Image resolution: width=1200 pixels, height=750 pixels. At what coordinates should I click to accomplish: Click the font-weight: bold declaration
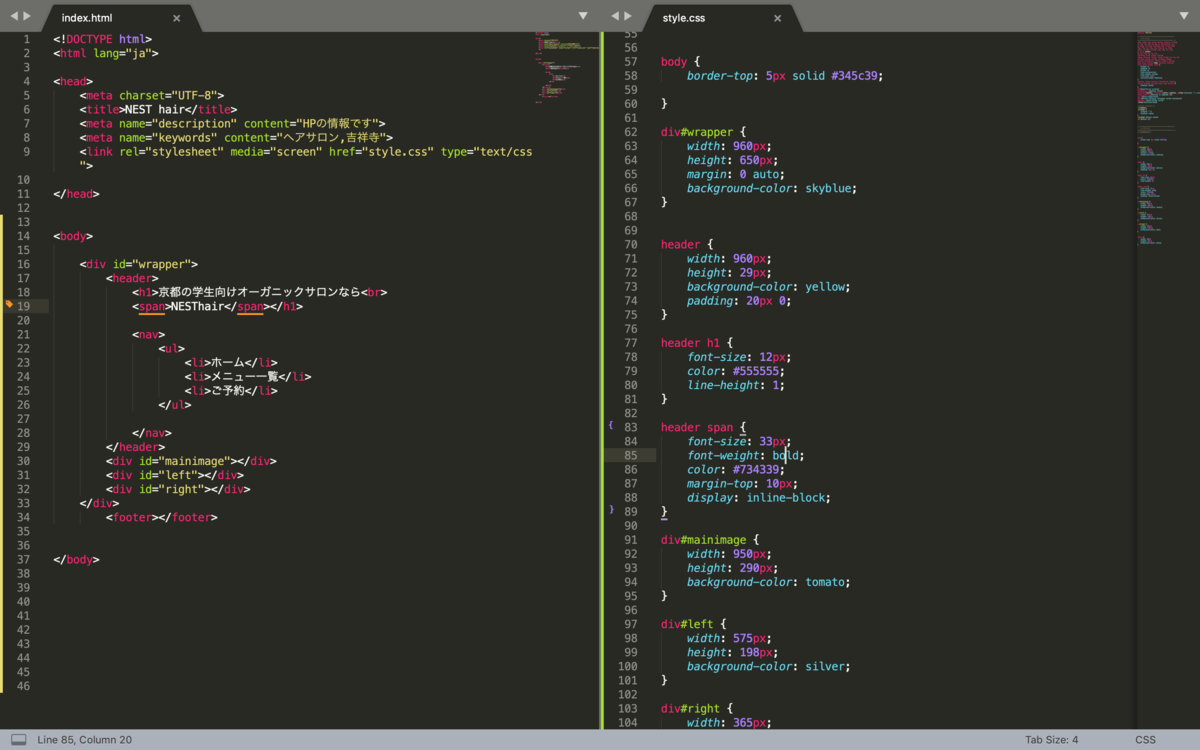click(746, 455)
